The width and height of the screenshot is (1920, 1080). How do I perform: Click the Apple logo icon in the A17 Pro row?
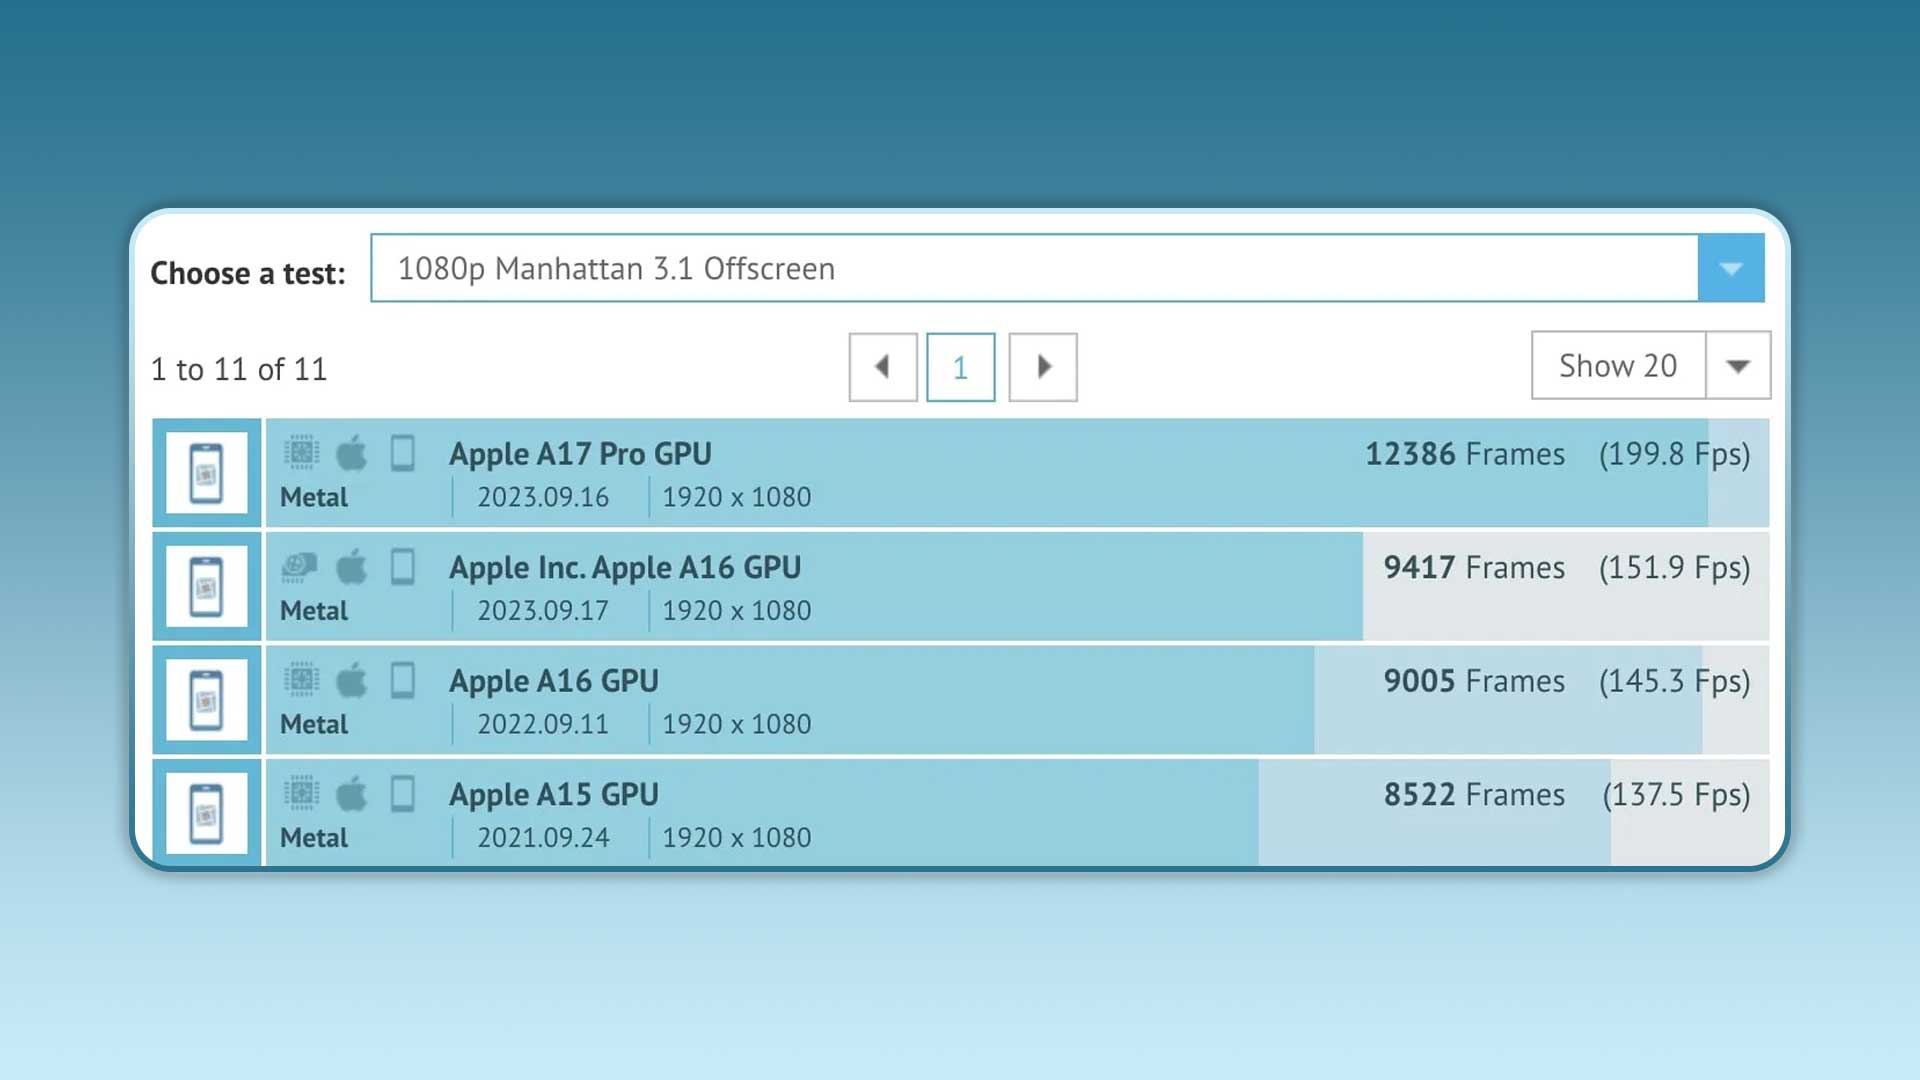(x=351, y=453)
